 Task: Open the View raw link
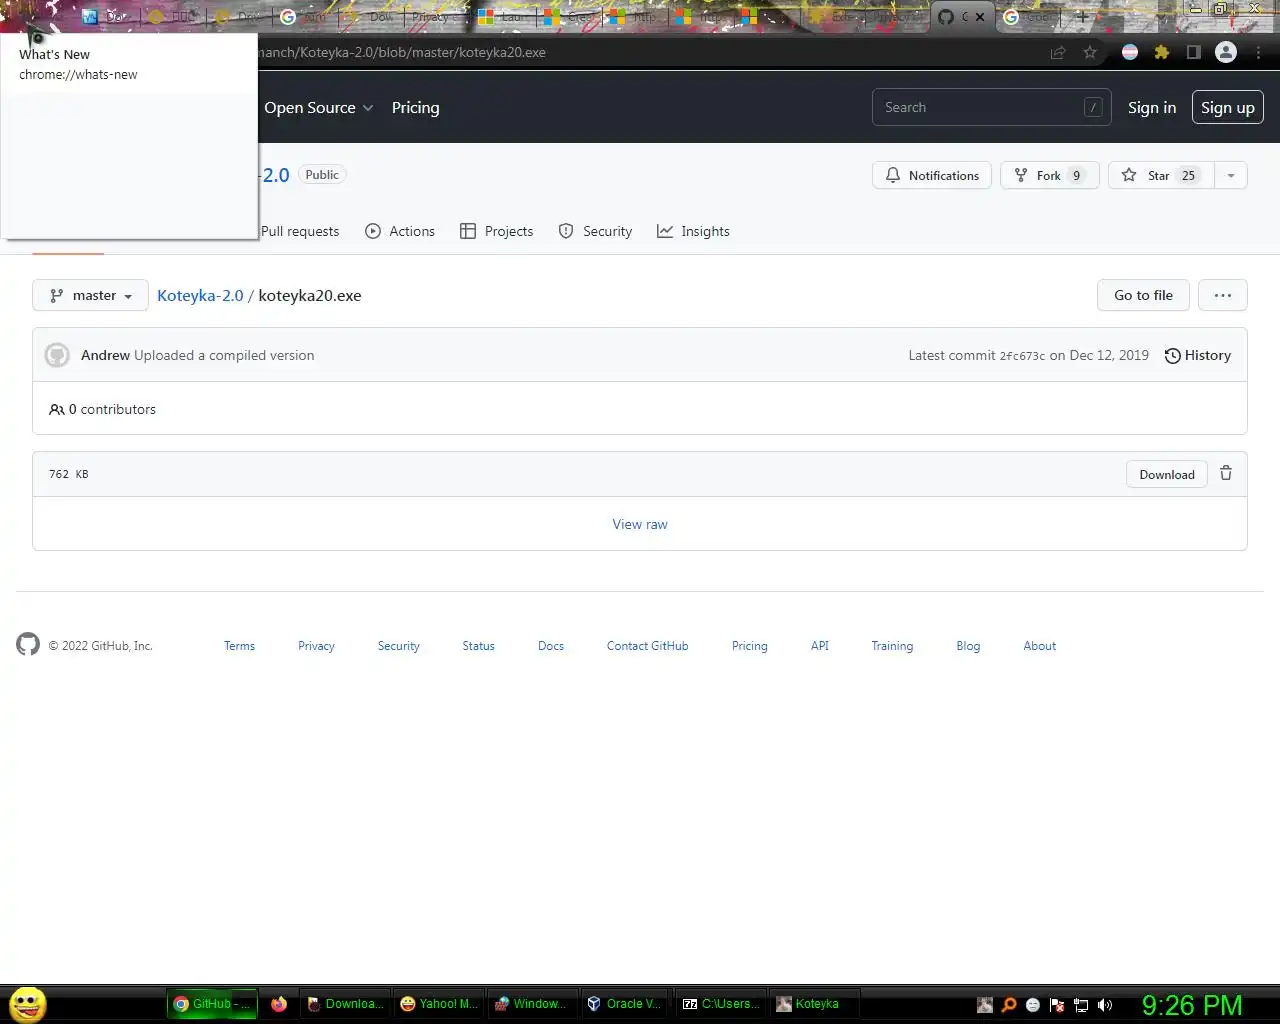[640, 524]
